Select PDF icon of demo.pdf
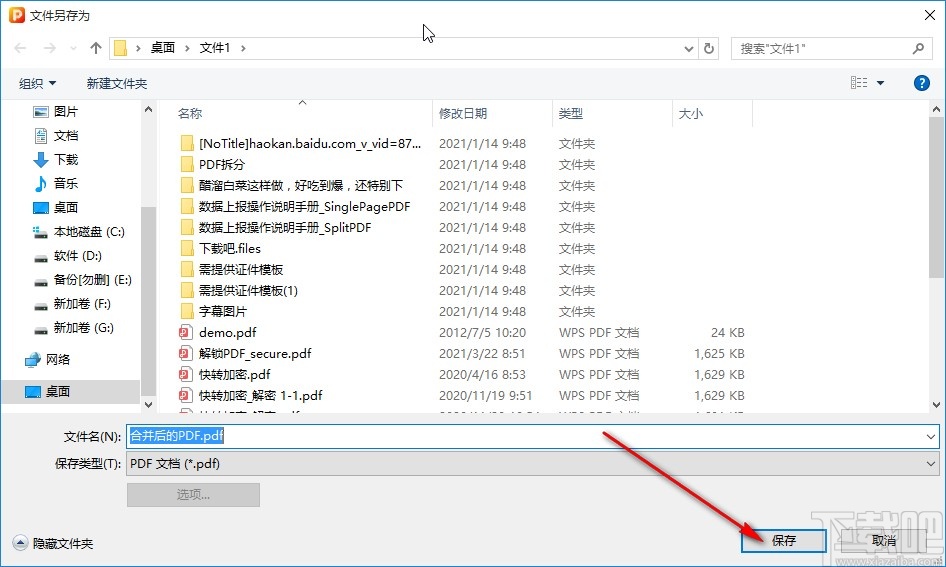Viewport: 946px width, 567px height. pos(185,332)
